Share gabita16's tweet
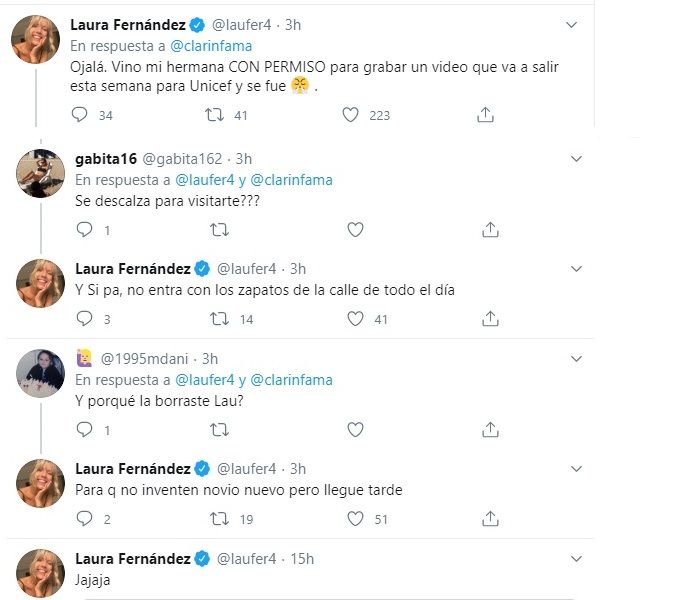Image resolution: width=695 pixels, height=600 pixels. coord(490,230)
